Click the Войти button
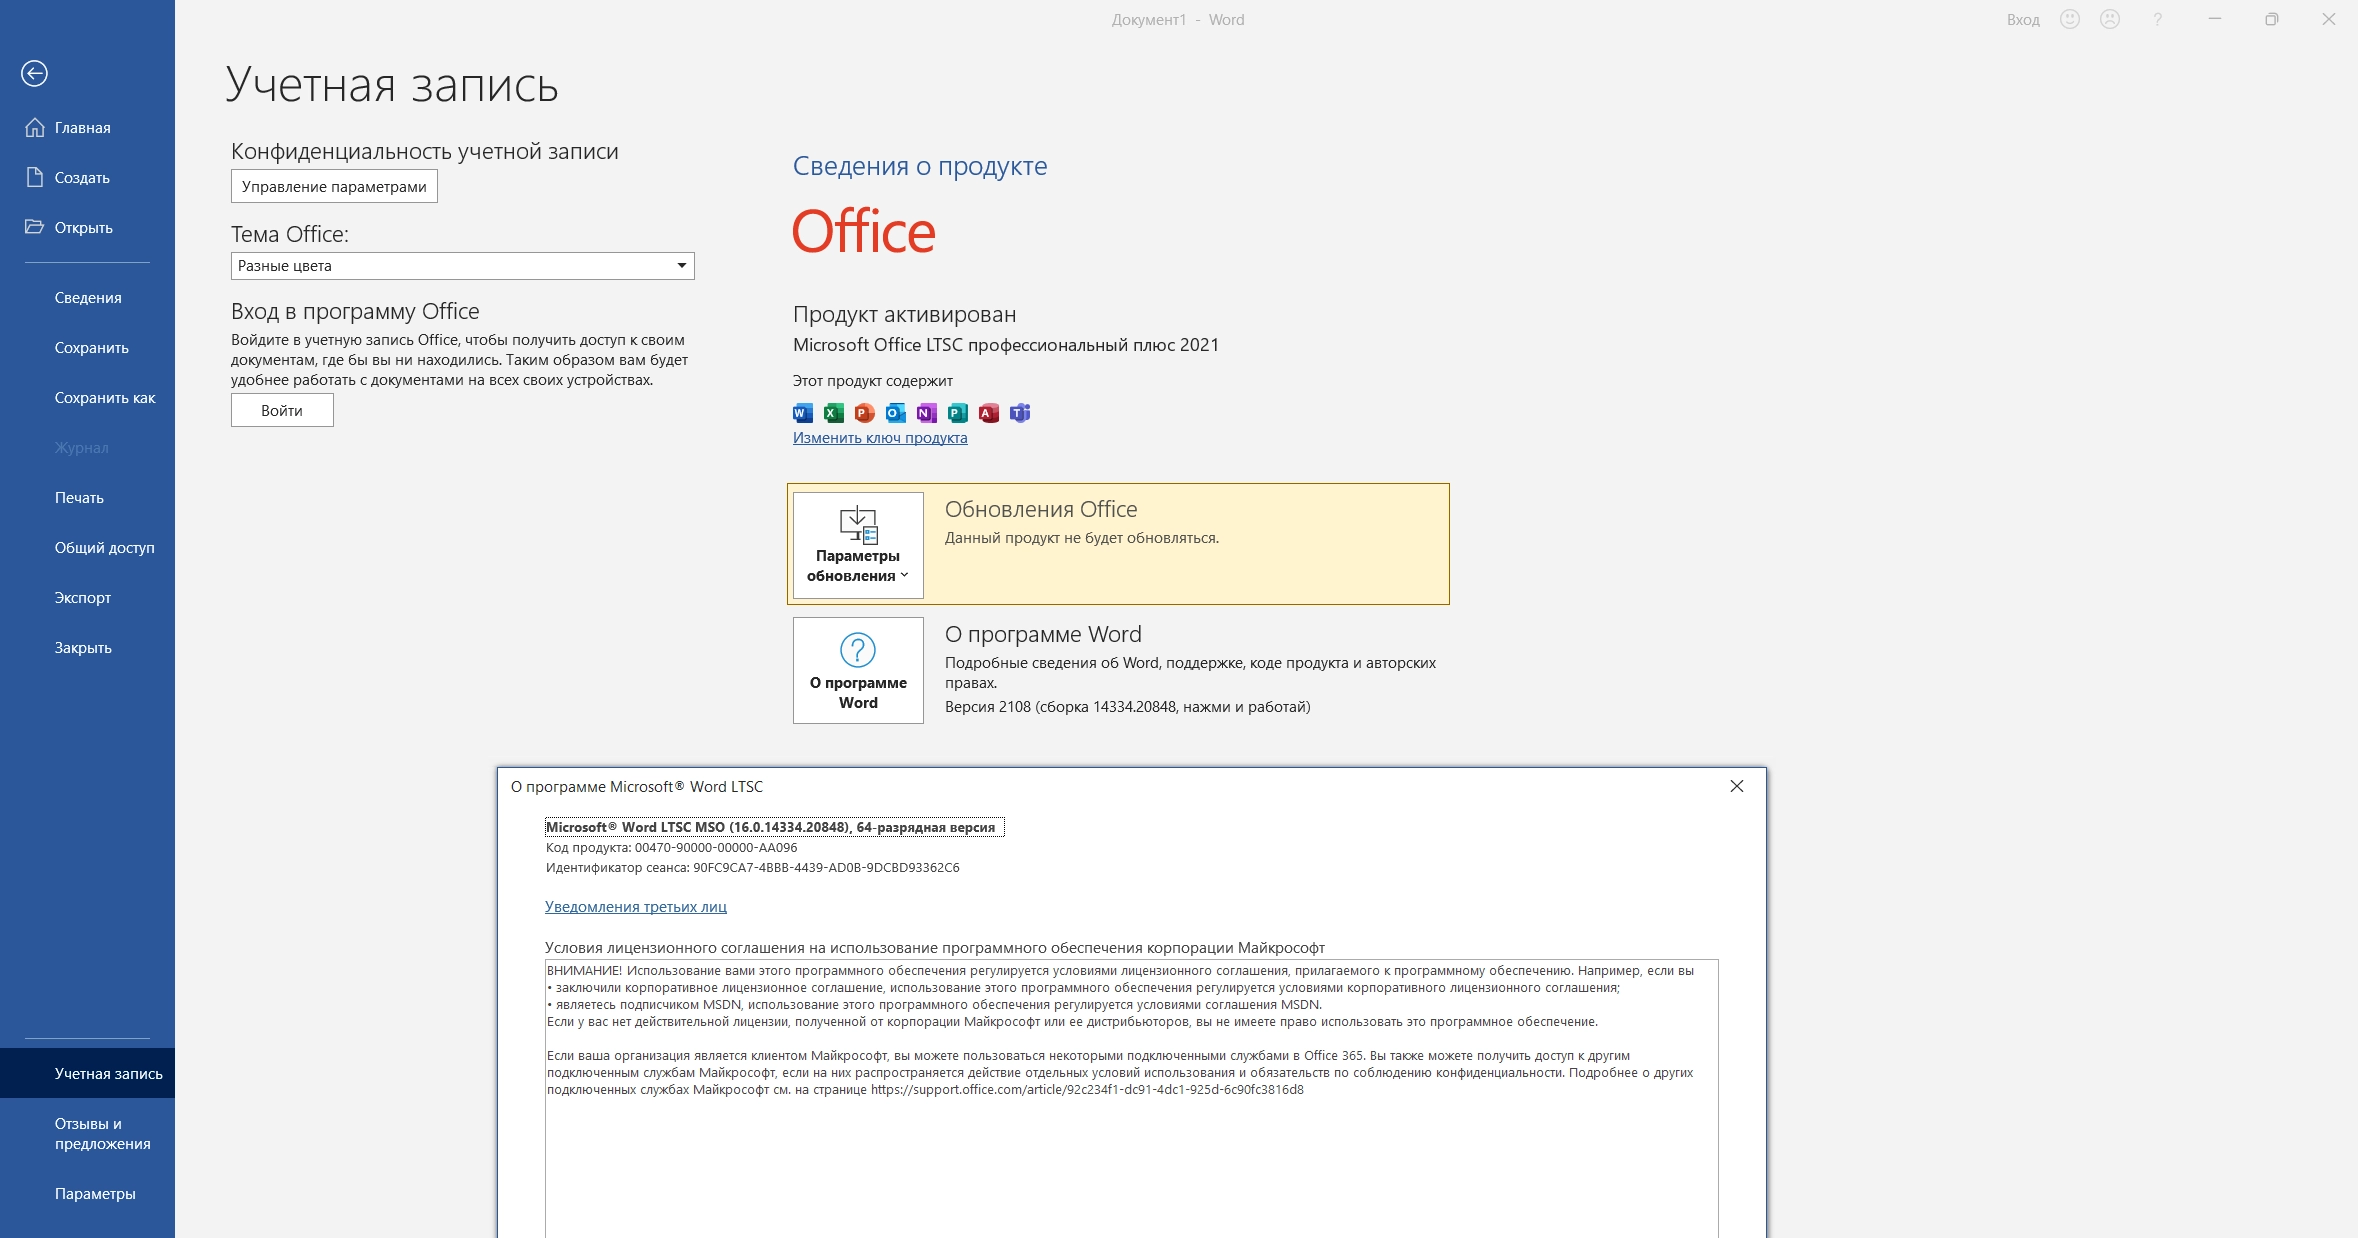Screen dimensions: 2358x1238 coord(282,410)
